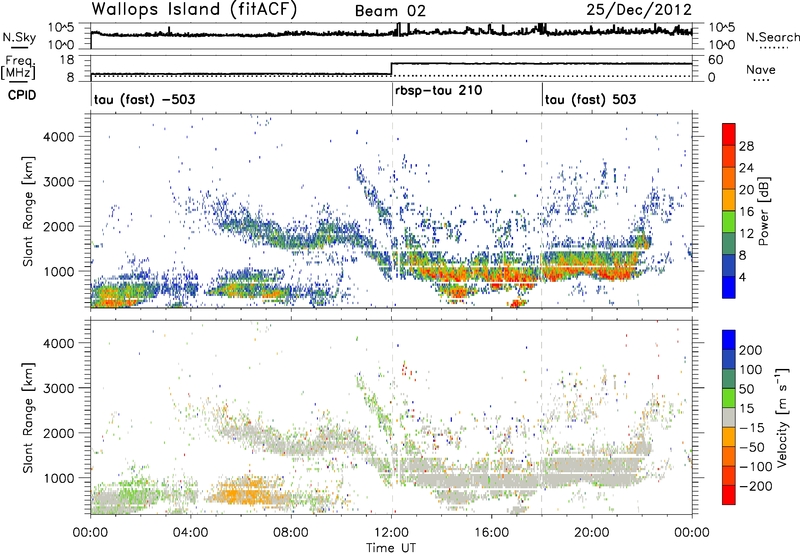Click the 'Nave' legend label
This screenshot has height=554, width=800.
(761, 69)
